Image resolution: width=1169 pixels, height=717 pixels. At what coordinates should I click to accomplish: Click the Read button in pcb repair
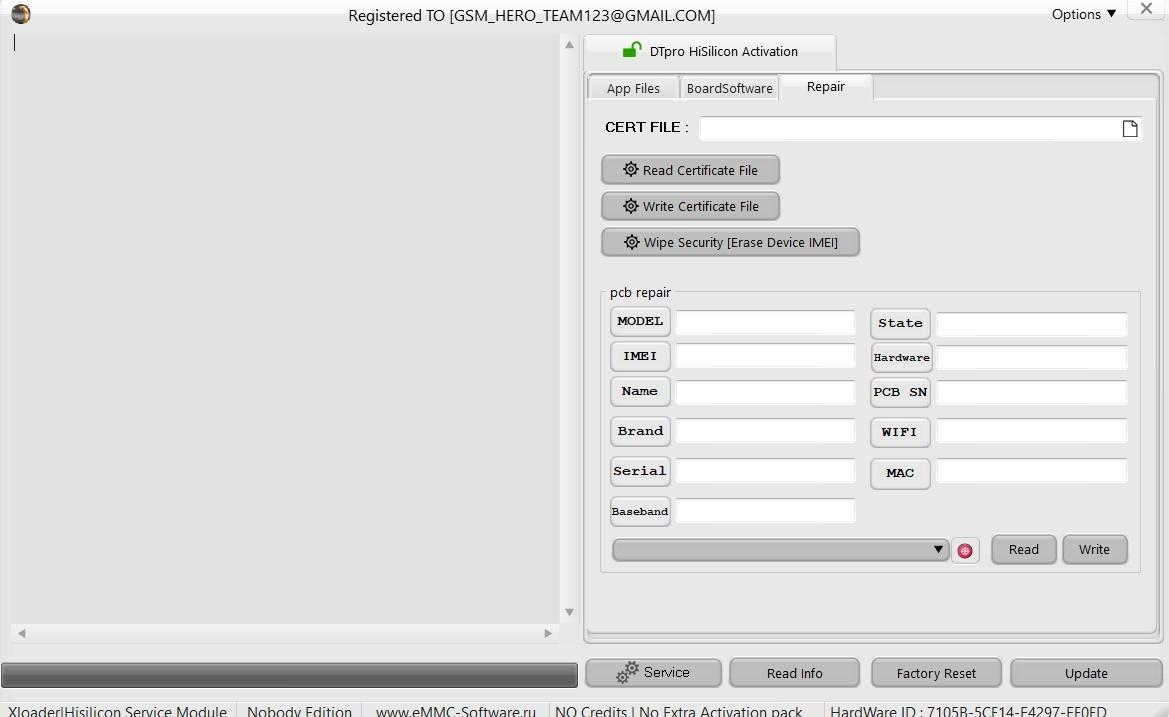[x=1023, y=549]
